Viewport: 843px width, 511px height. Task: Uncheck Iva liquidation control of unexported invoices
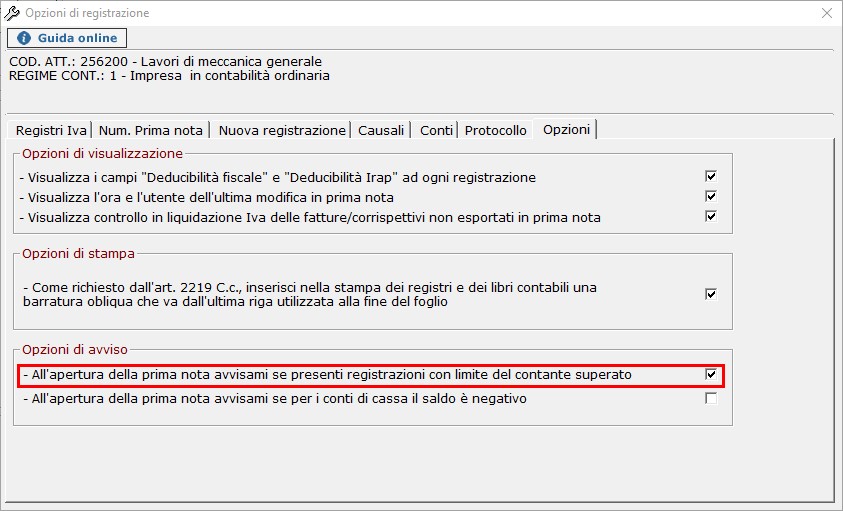[711, 216]
